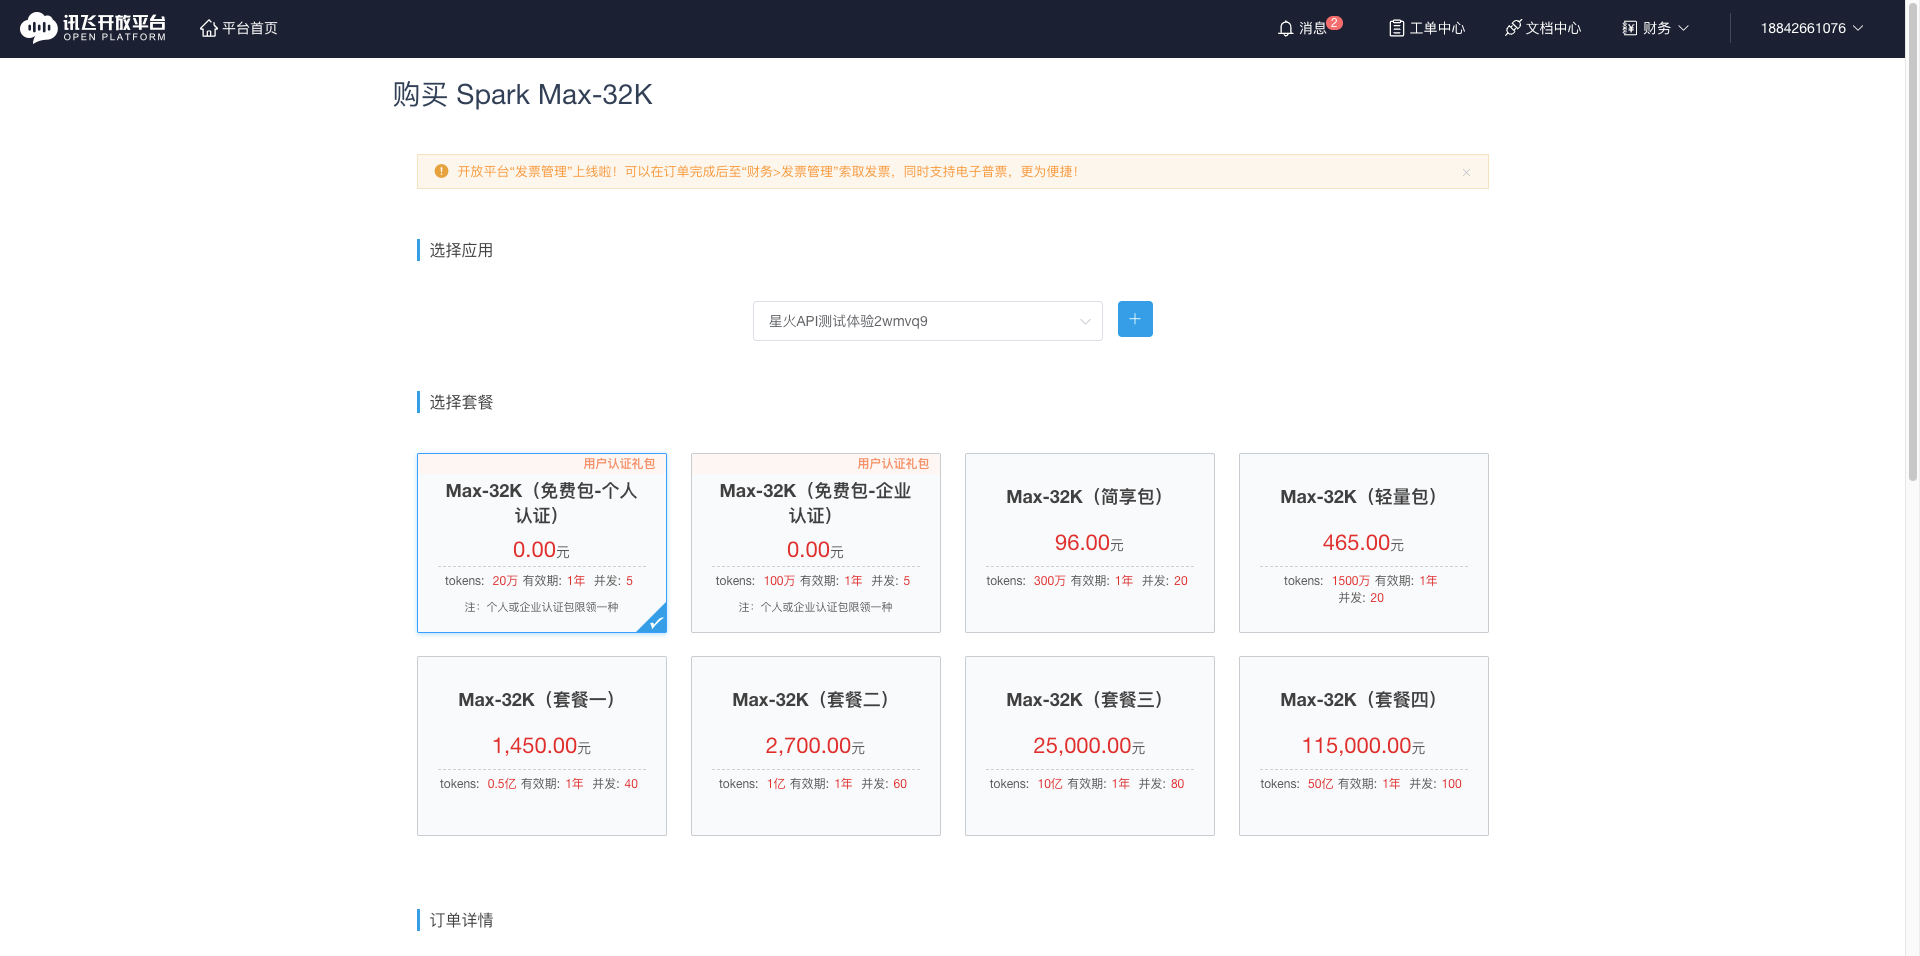Dismiss the invoice notice banner
This screenshot has width=1920, height=956.
click(1466, 171)
